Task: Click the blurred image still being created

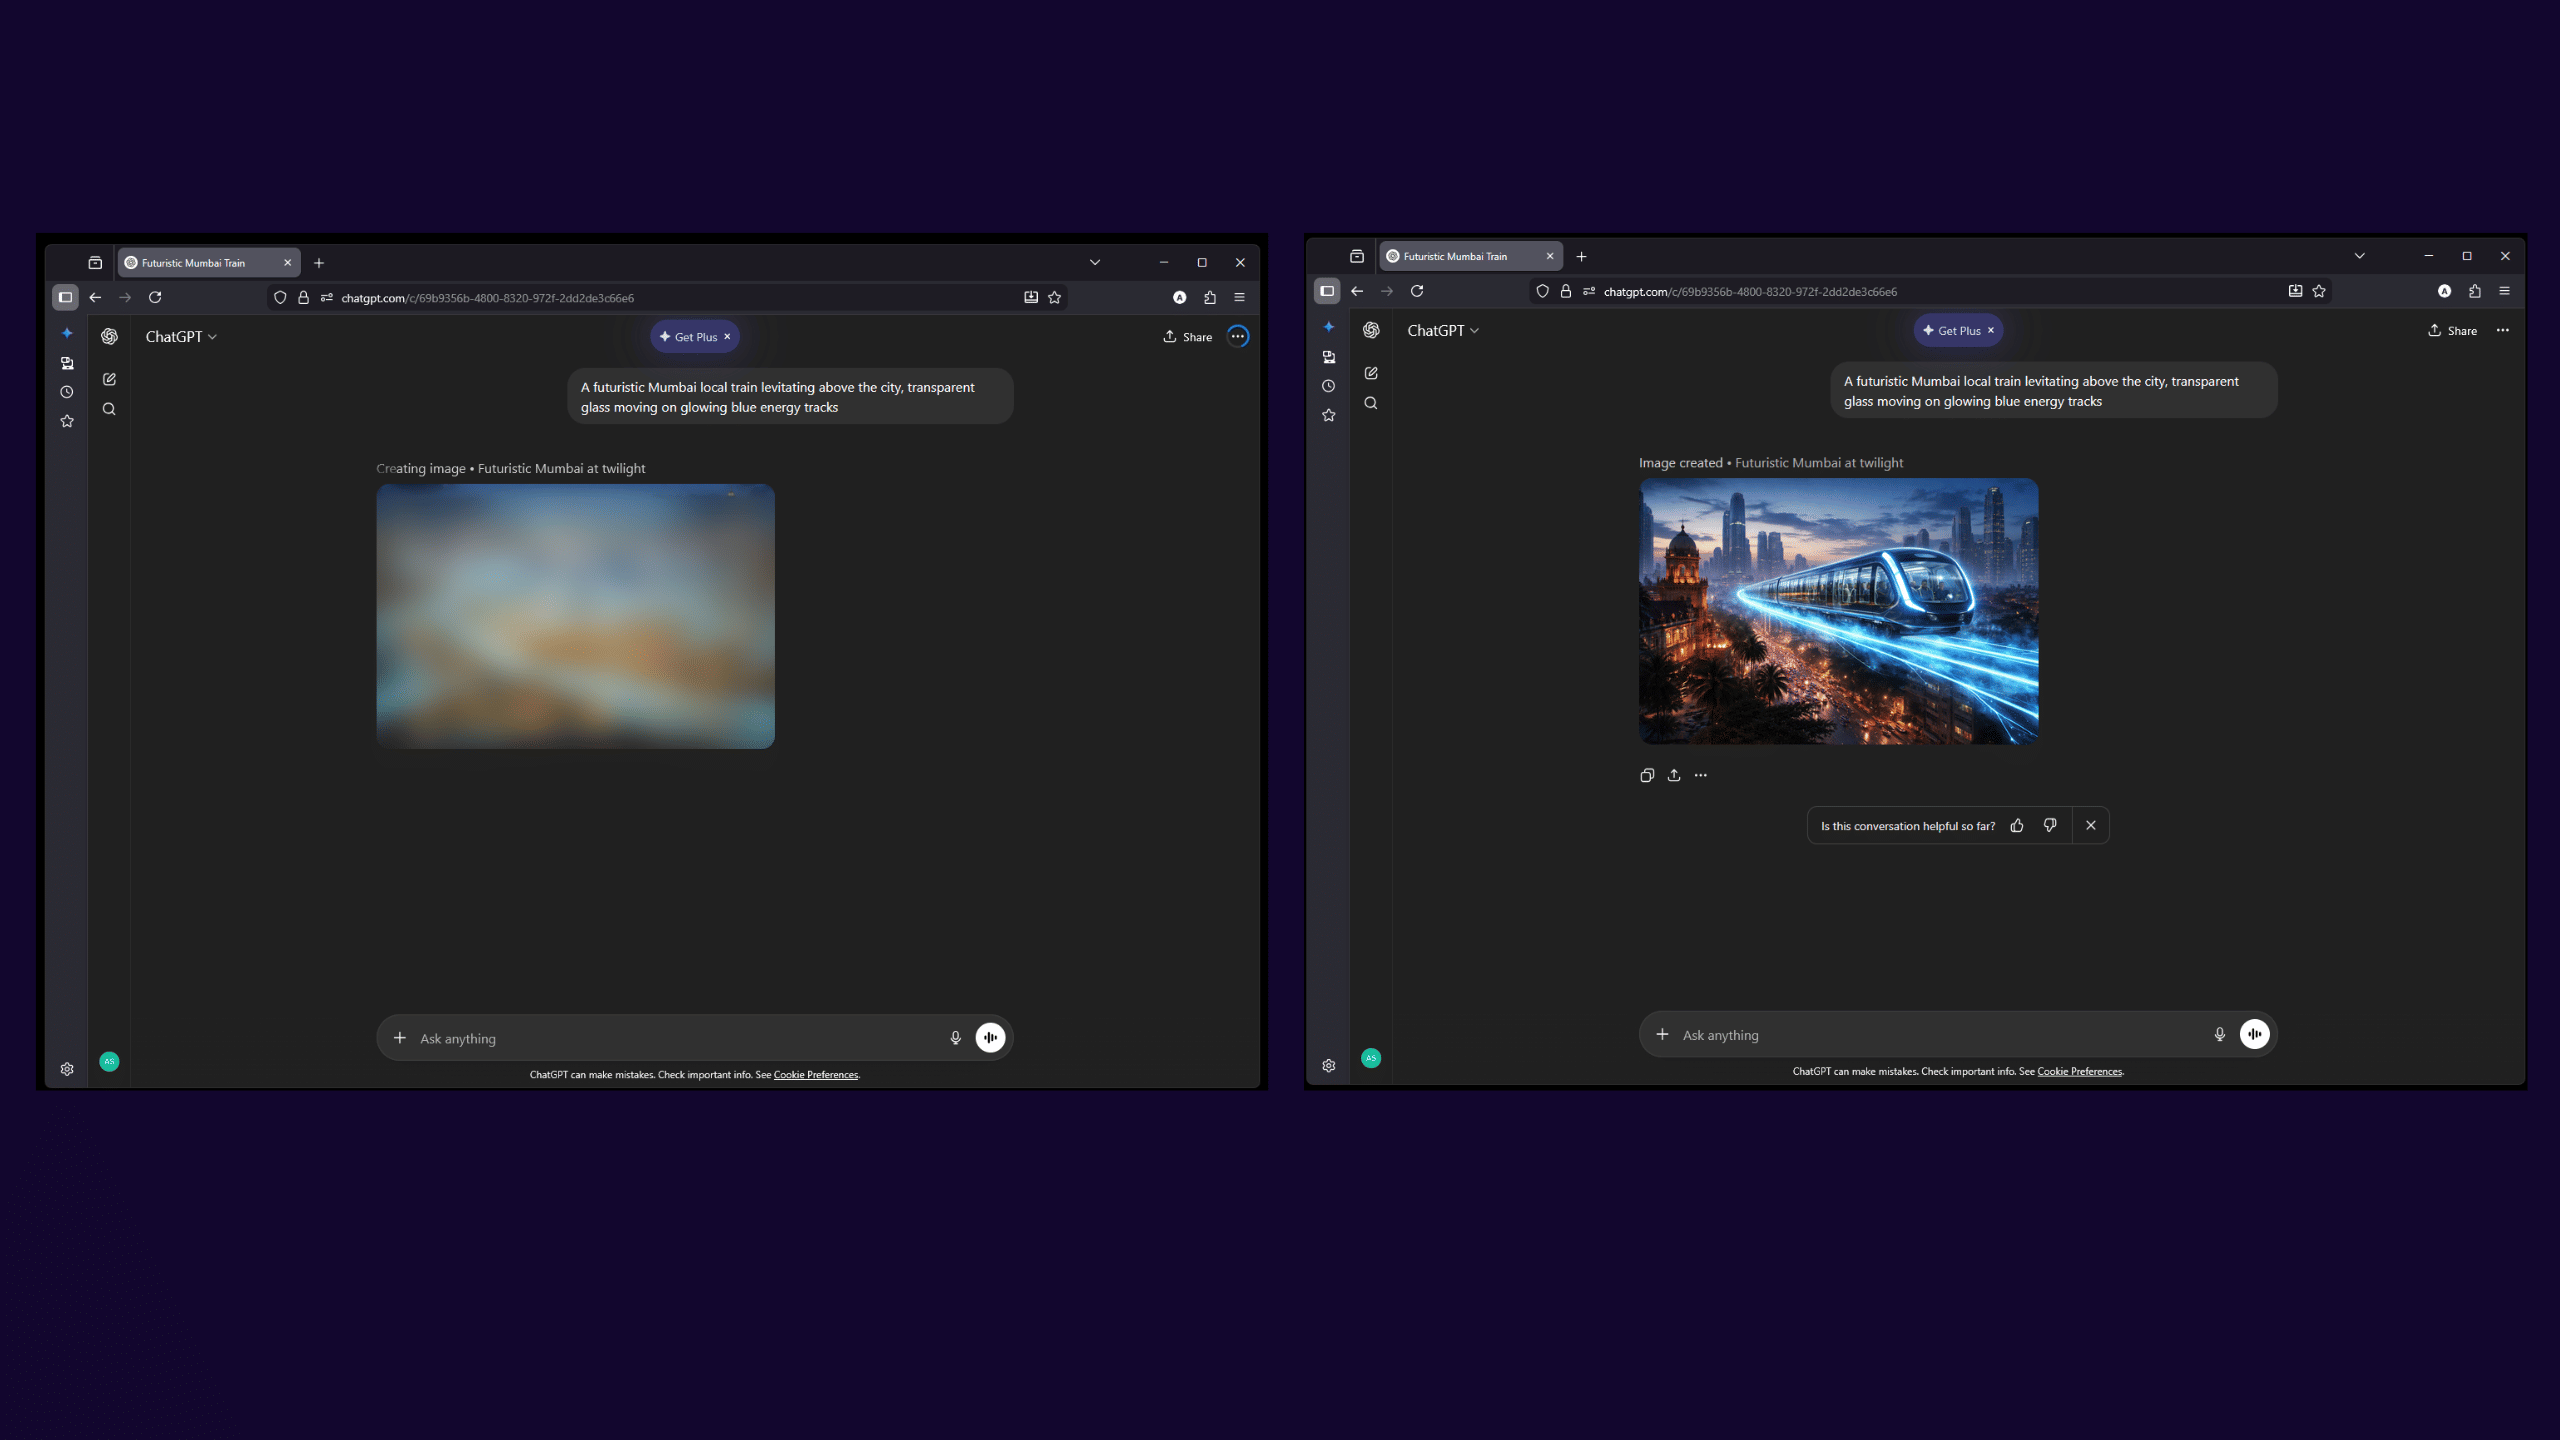Action: point(575,616)
